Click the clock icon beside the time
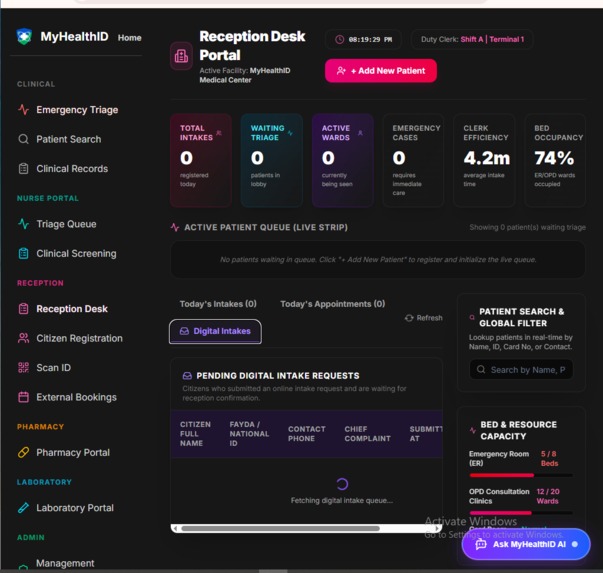The width and height of the screenshot is (603, 573). (340, 39)
